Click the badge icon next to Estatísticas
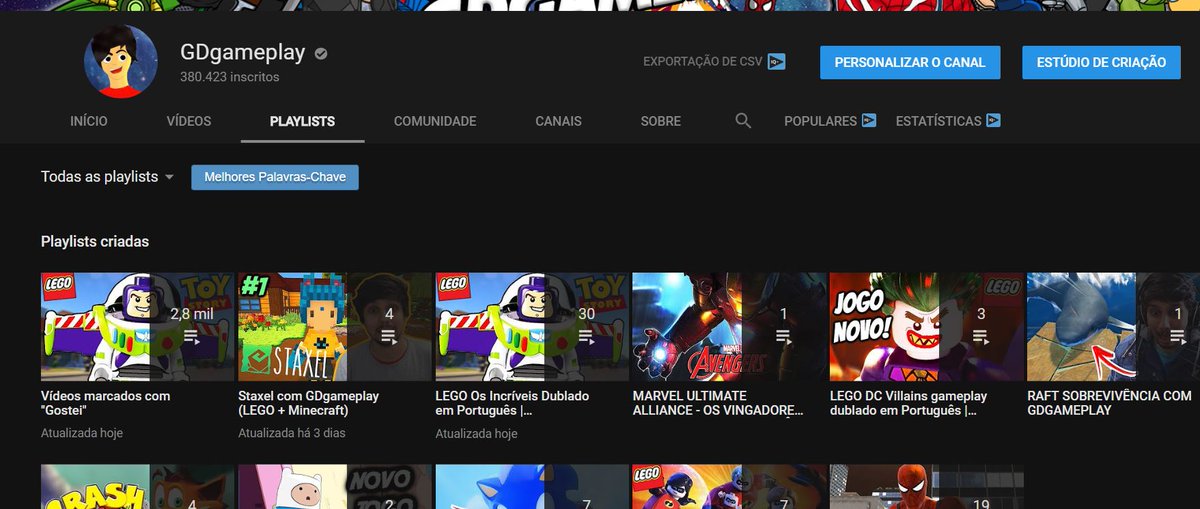Viewport: 1200px width, 509px height. click(993, 121)
